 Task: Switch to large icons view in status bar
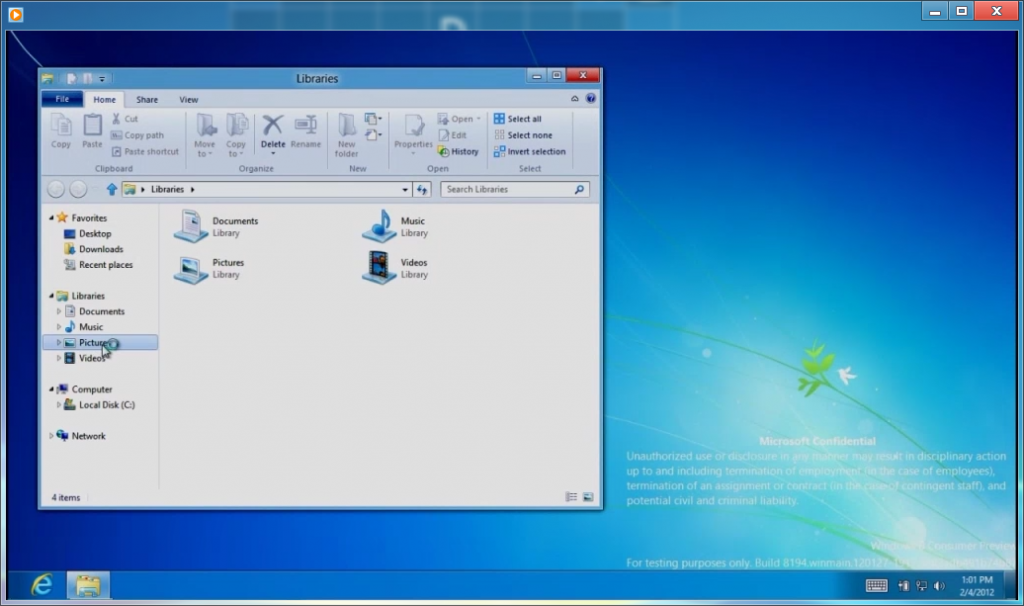pos(588,498)
